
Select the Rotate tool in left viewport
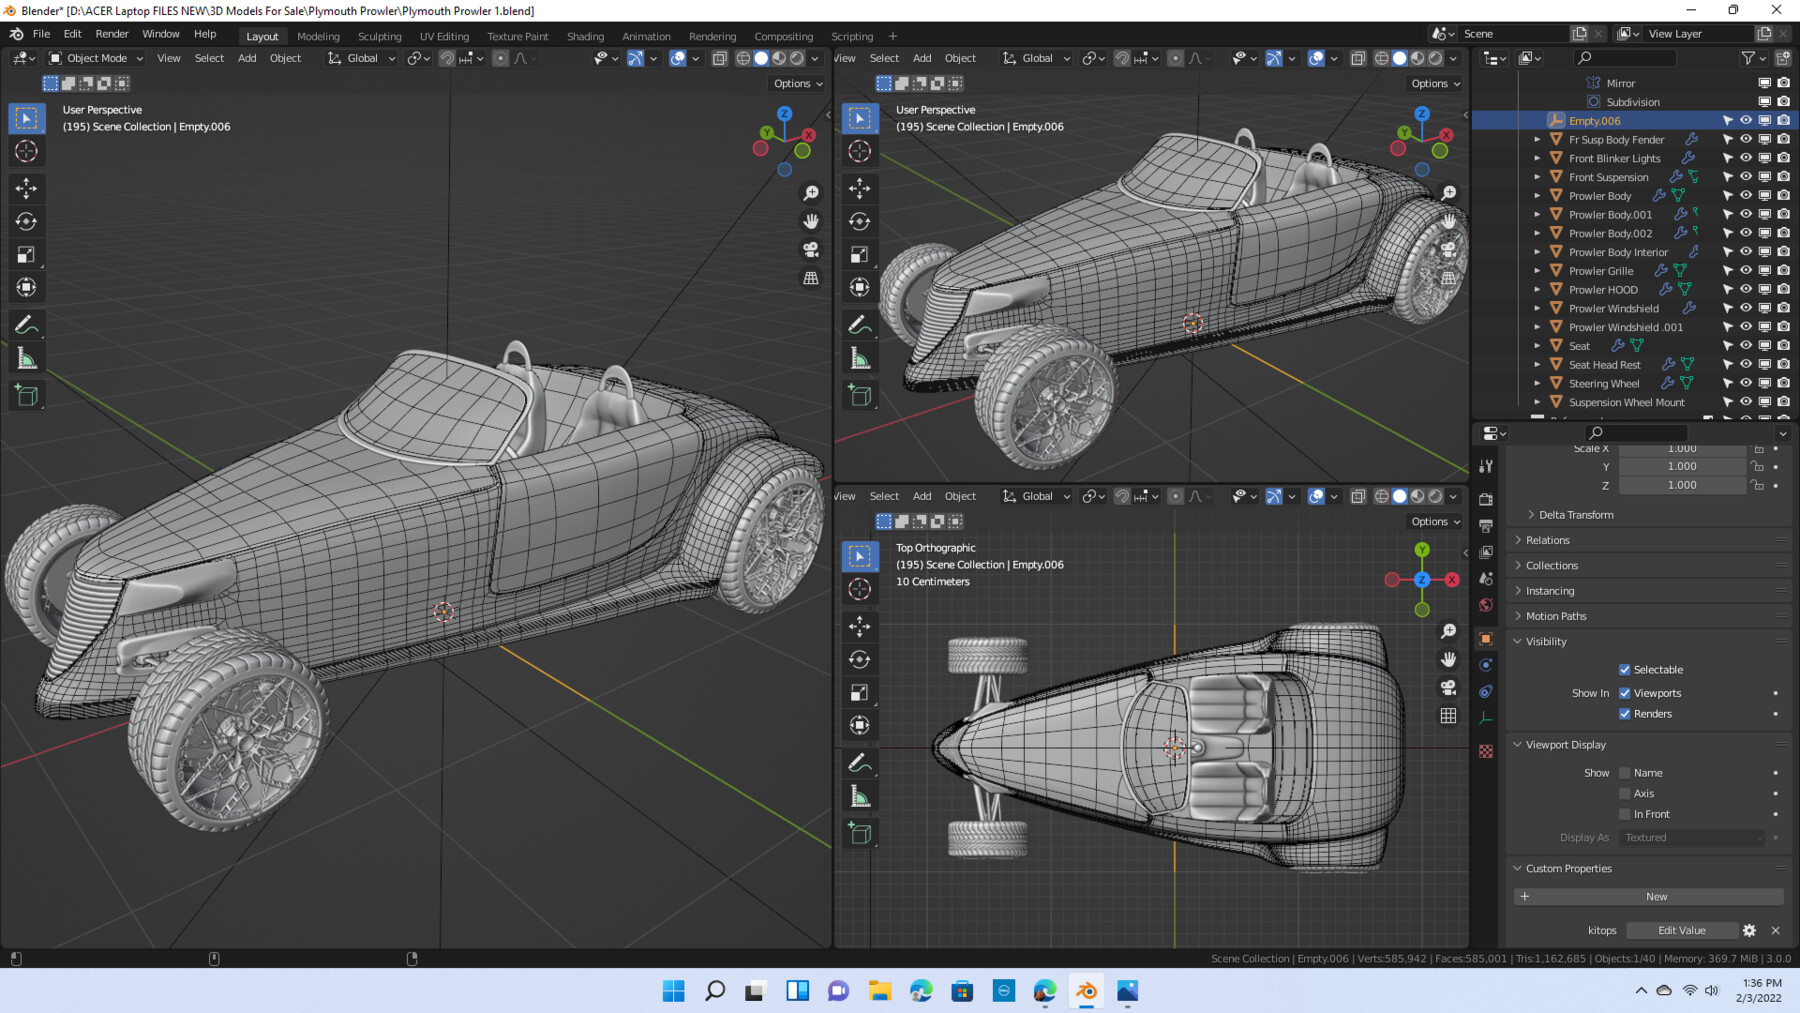coord(26,221)
